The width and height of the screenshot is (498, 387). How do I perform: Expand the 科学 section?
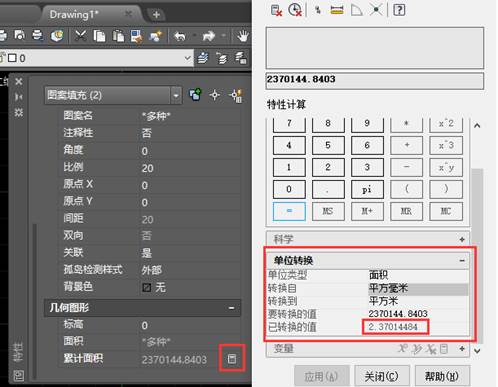[x=462, y=239]
